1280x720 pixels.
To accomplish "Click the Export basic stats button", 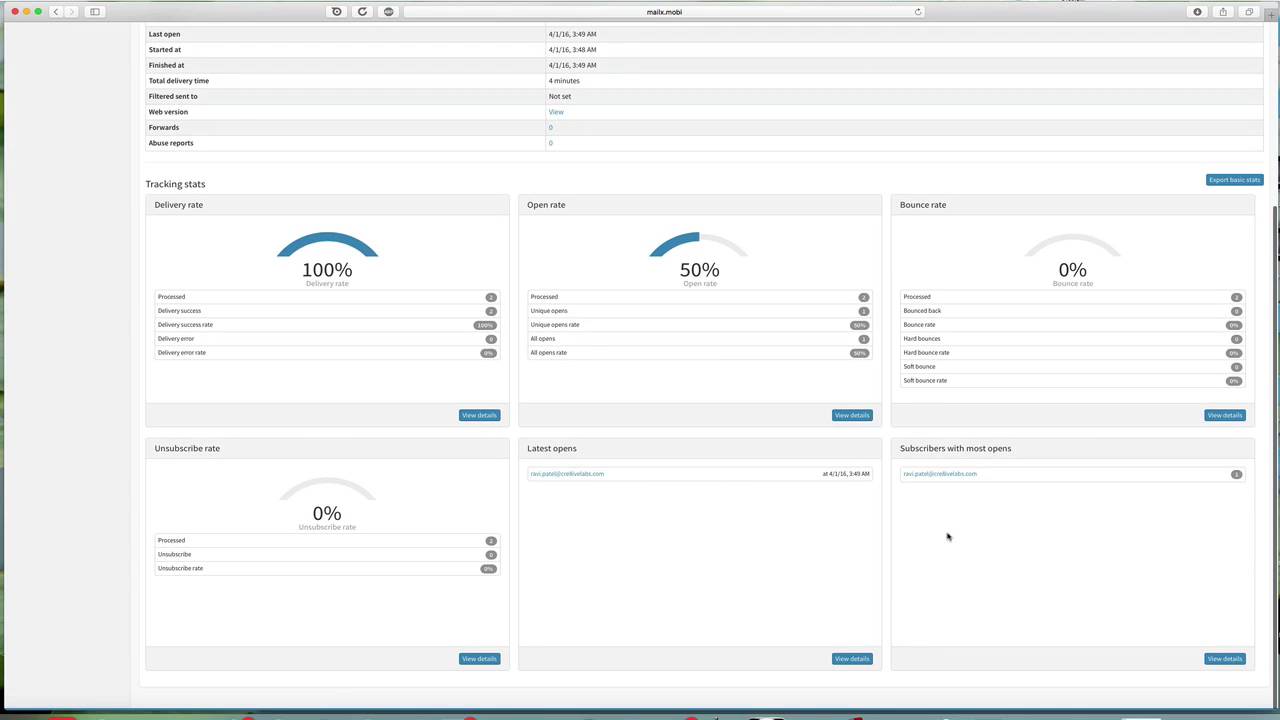I will pos(1234,180).
